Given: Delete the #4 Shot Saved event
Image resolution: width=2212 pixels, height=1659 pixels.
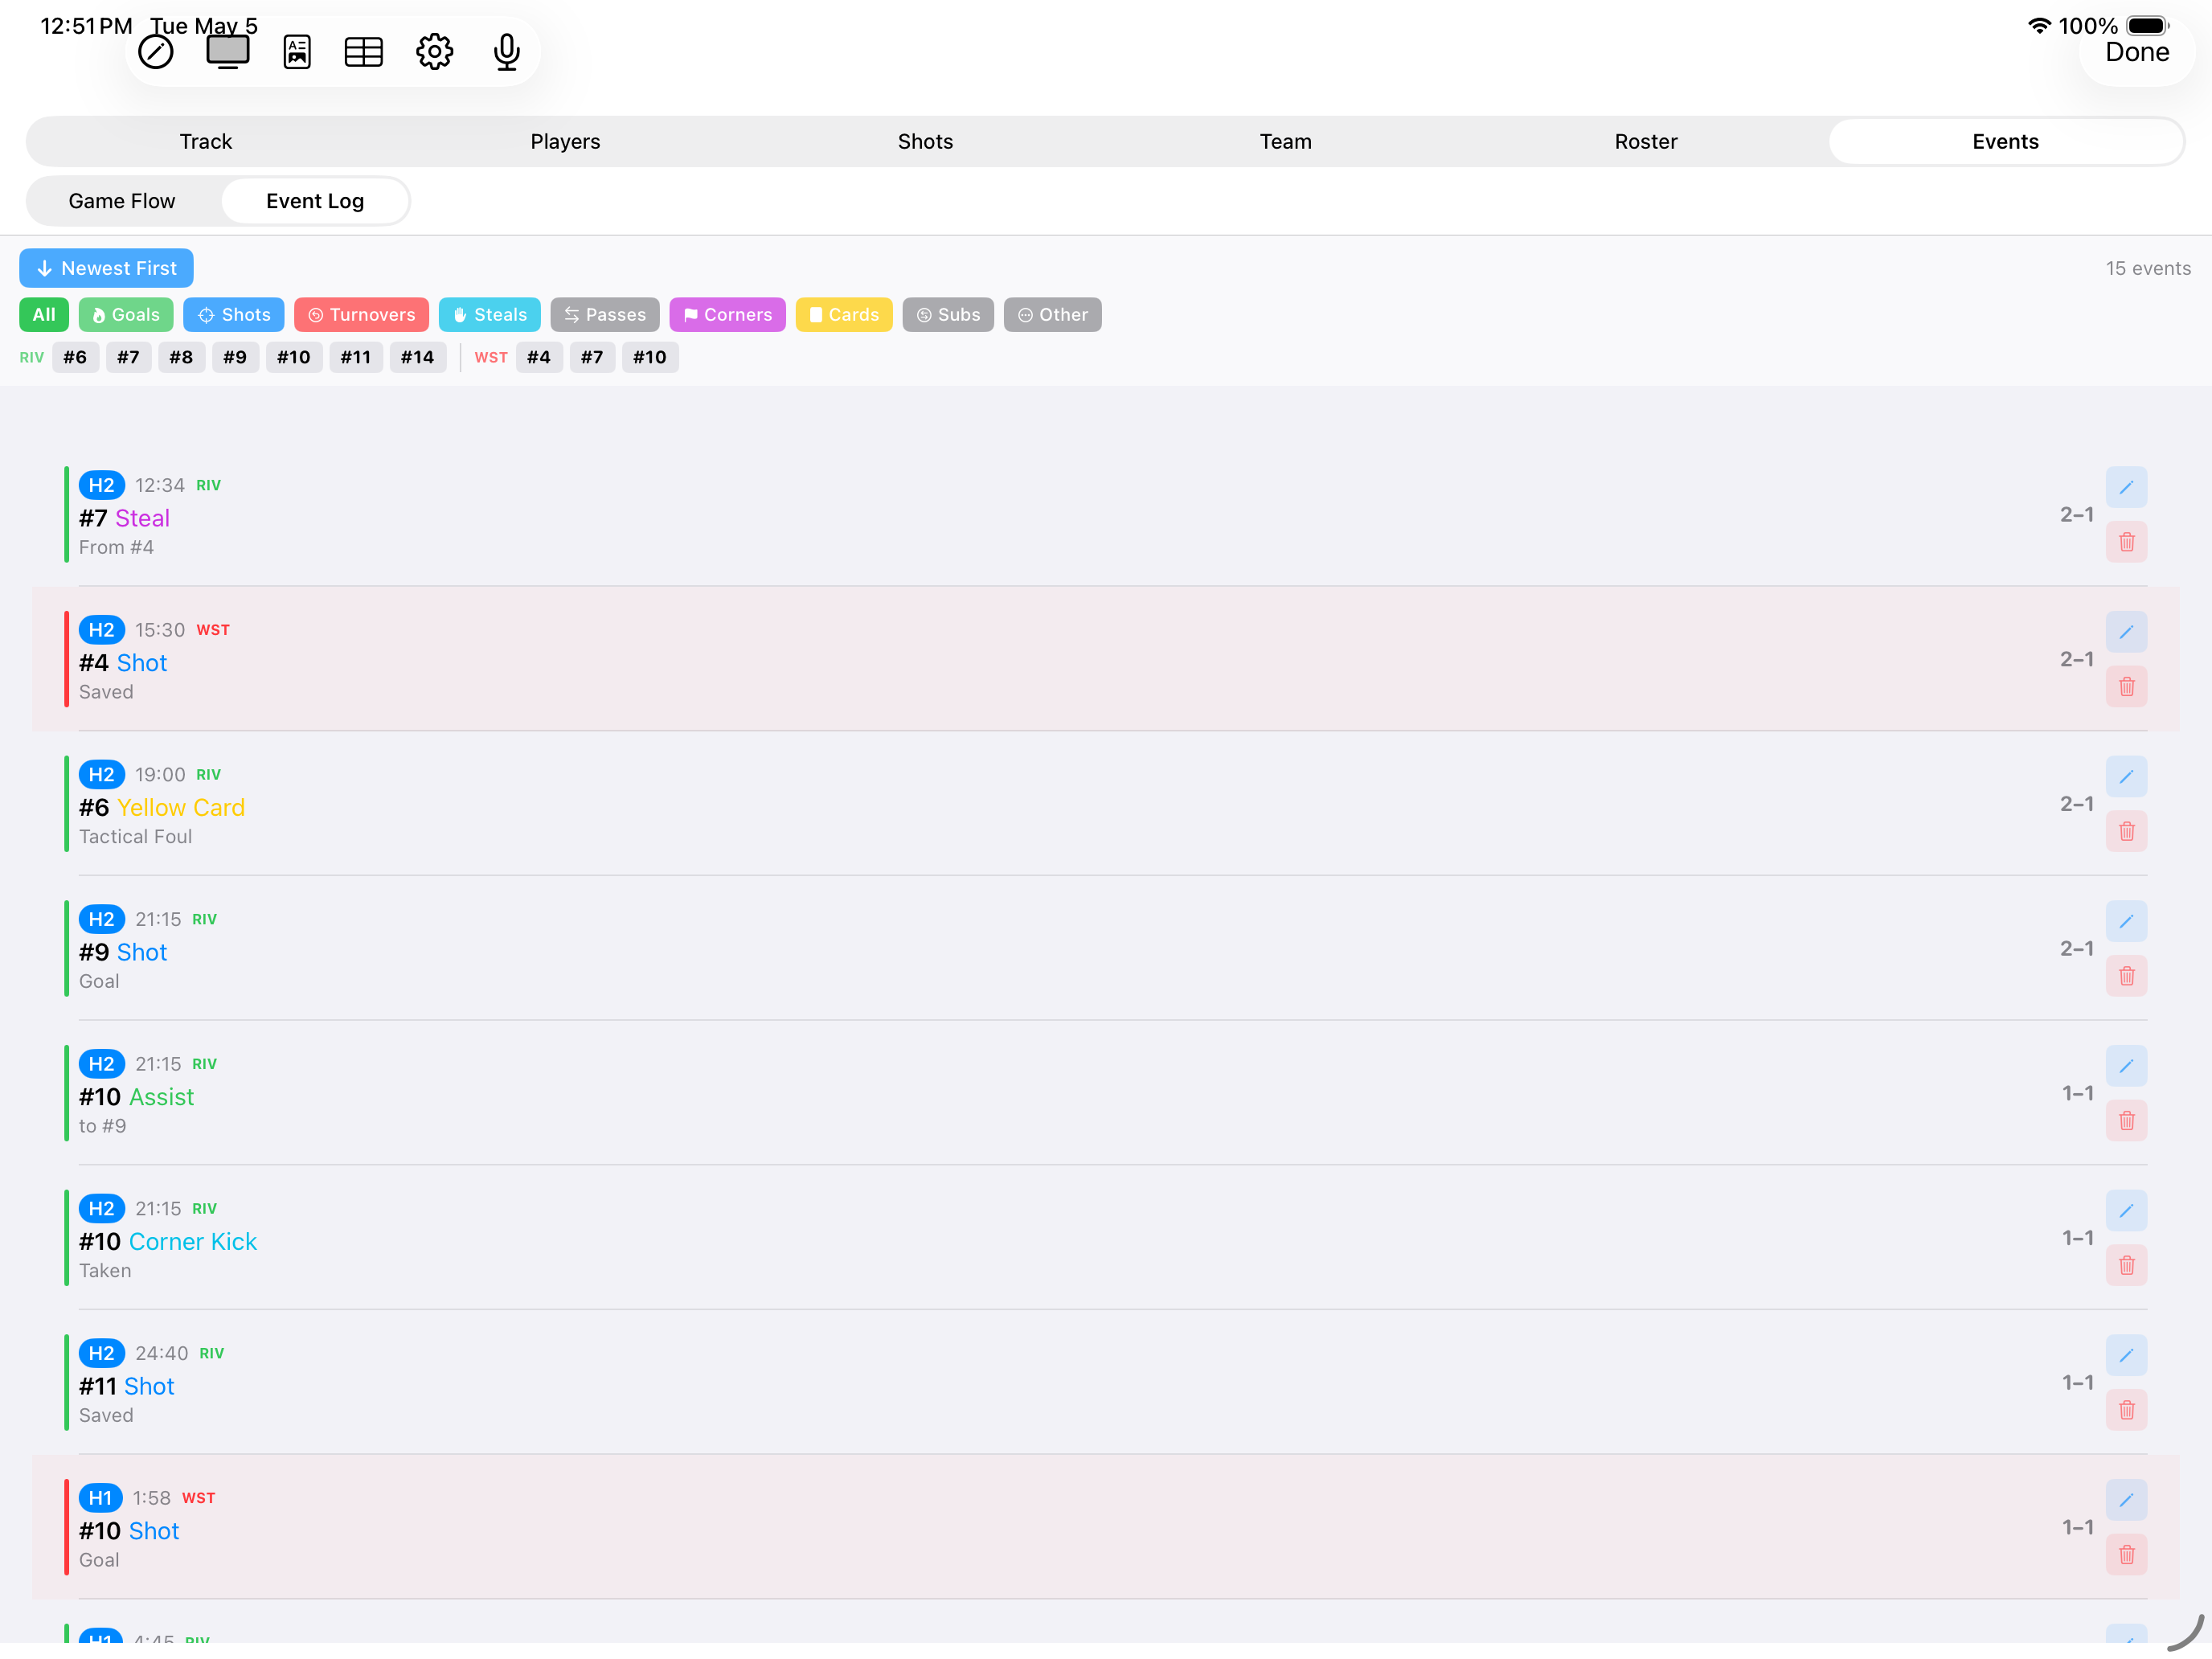Looking at the screenshot, I should point(2126,687).
